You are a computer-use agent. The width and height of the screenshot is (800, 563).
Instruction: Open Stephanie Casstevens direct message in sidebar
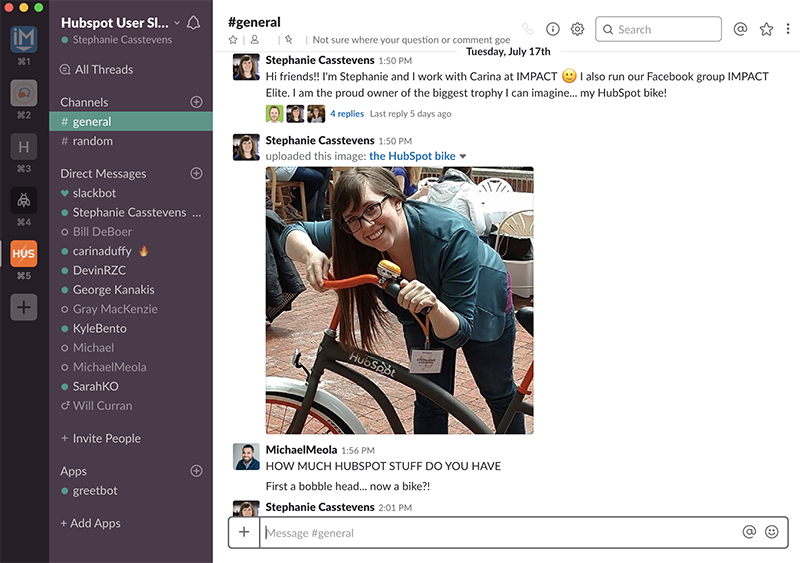click(131, 212)
